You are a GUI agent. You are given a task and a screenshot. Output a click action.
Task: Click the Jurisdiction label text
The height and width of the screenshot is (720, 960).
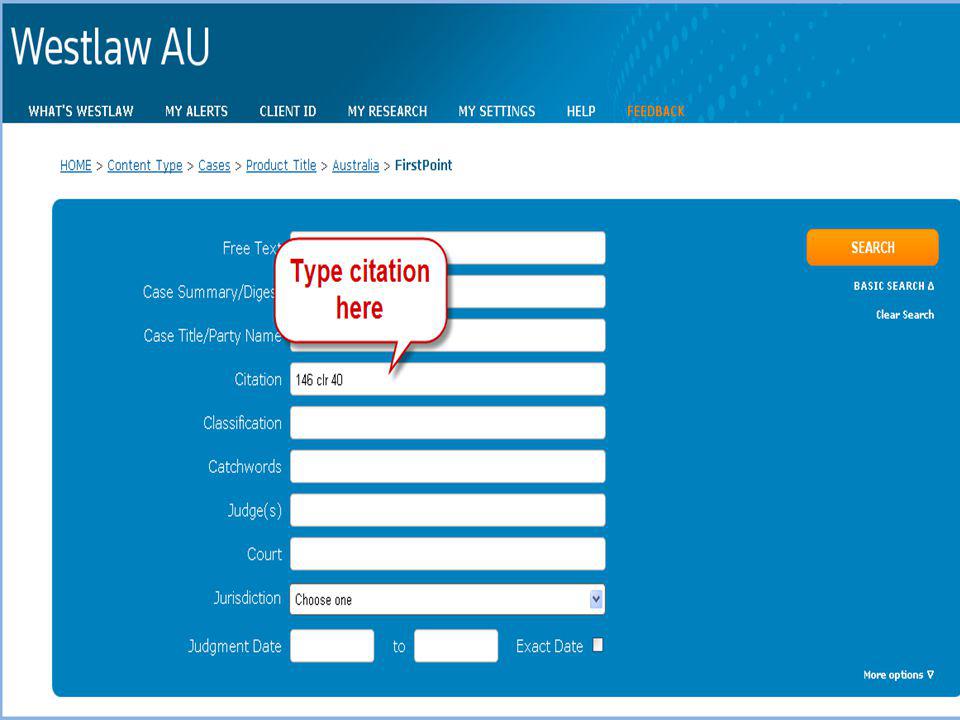tap(247, 598)
